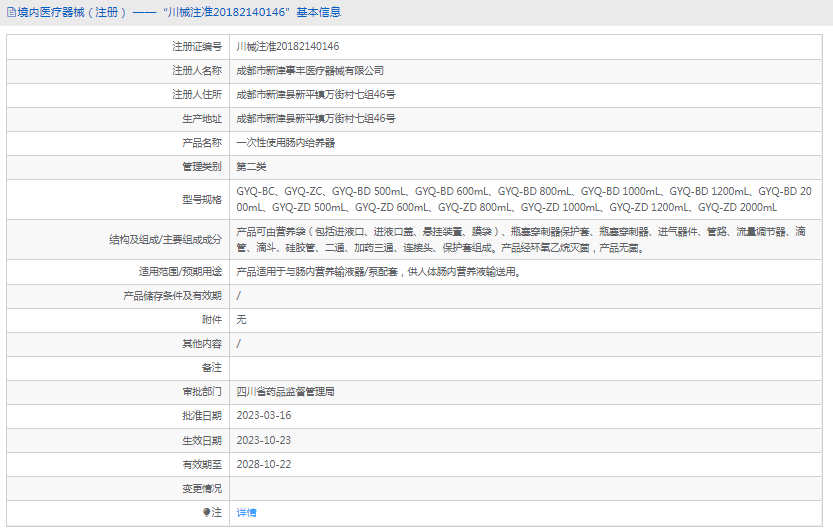This screenshot has width=833, height=529.
Task: Click the 生效日期 label
Action: pyautogui.click(x=202, y=440)
